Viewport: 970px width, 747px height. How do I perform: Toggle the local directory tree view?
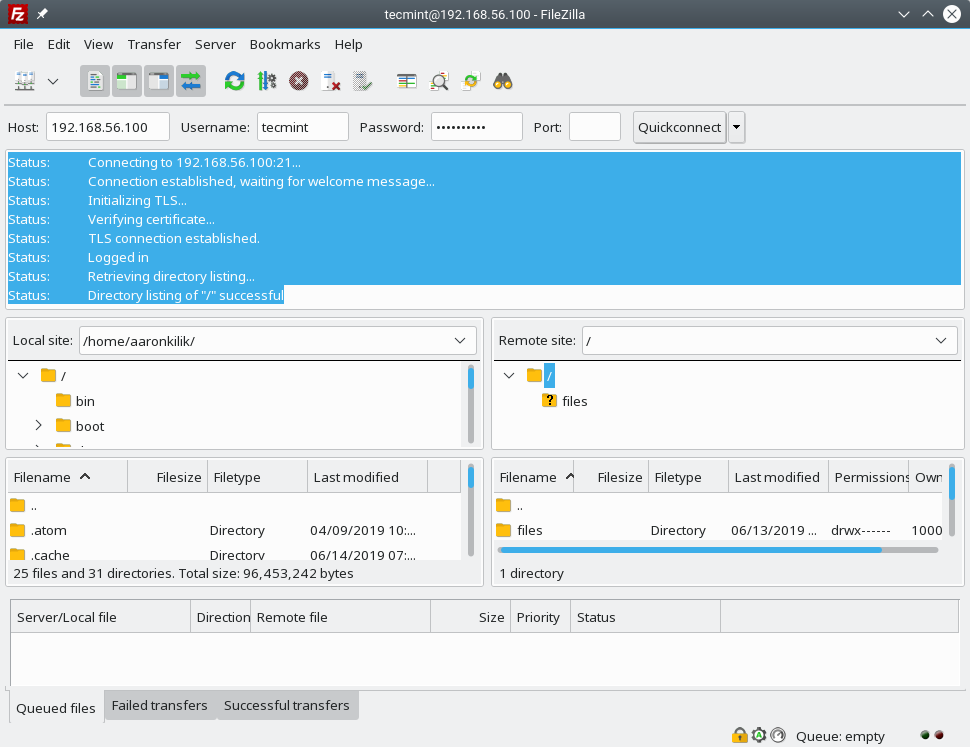tap(127, 81)
